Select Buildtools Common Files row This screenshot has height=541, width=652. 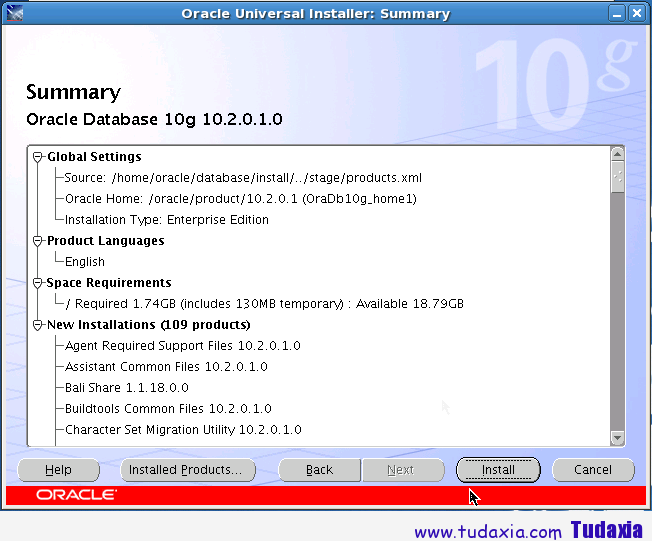[x=168, y=409]
